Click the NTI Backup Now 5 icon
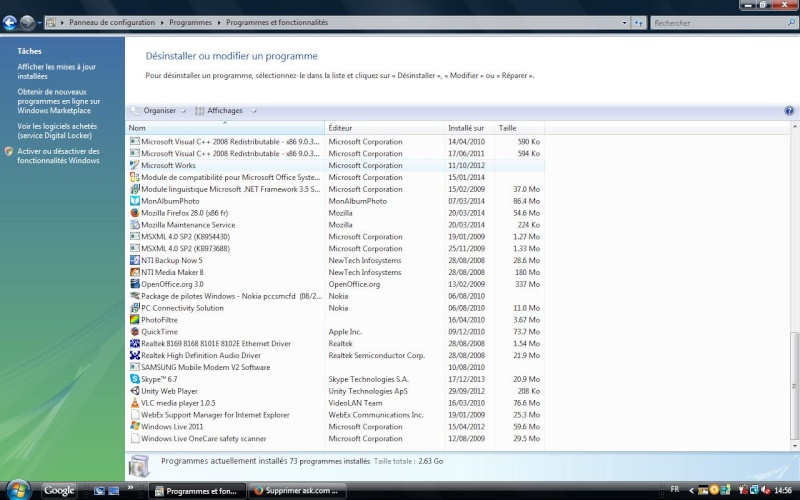The image size is (800, 500). pyautogui.click(x=135, y=260)
